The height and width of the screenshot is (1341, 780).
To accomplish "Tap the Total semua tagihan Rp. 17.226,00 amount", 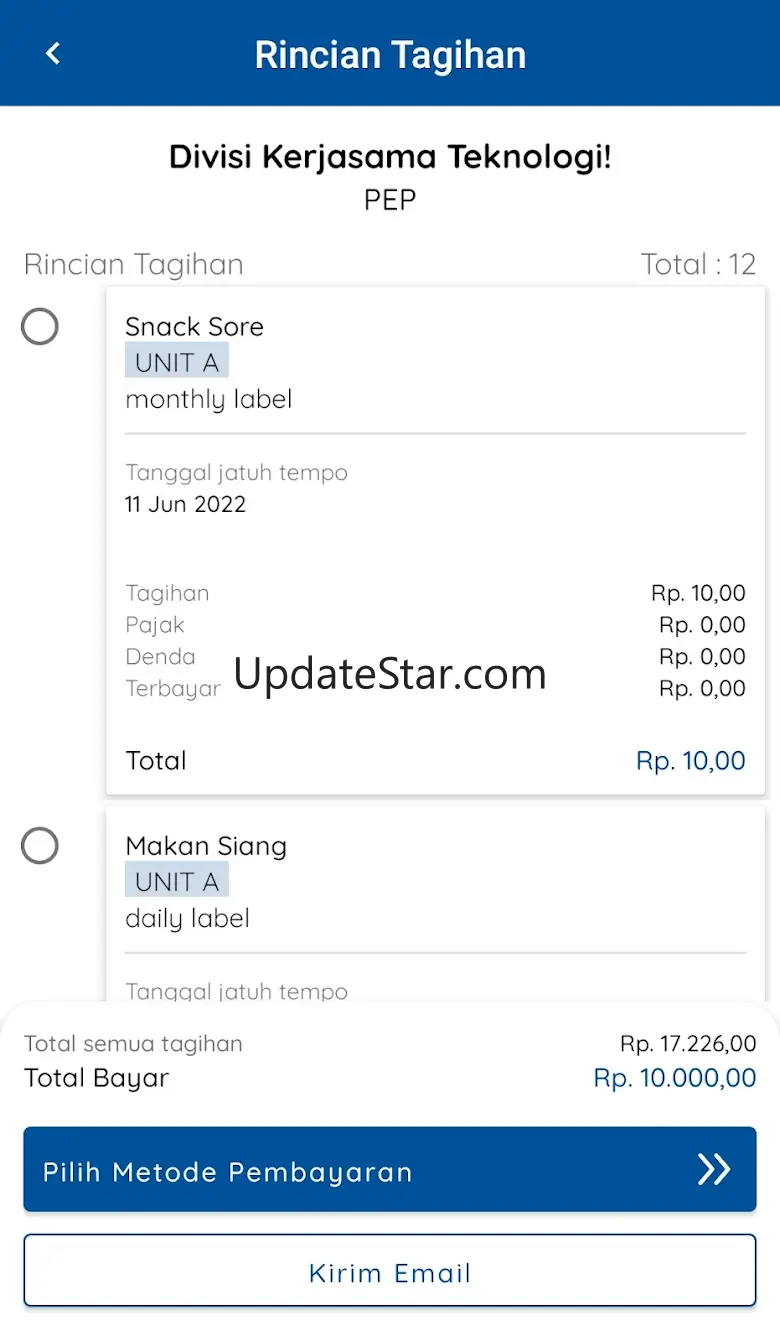I will 688,1044.
